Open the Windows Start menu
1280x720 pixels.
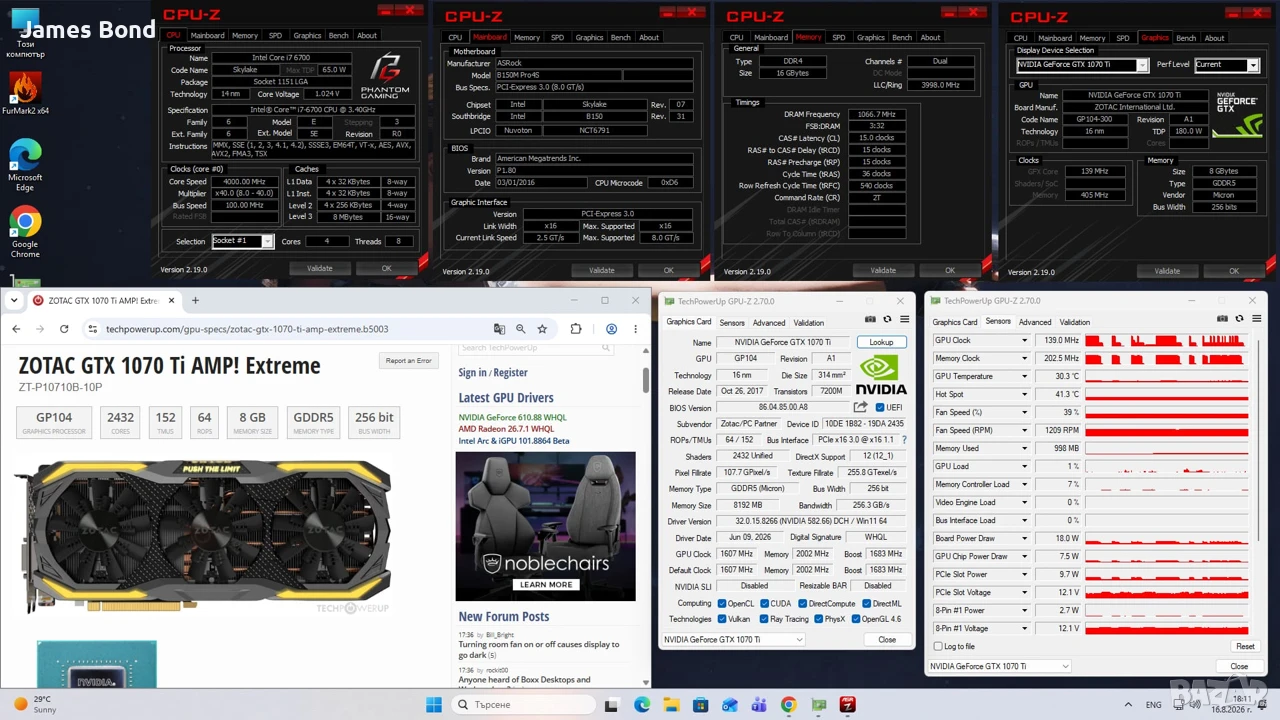pyautogui.click(x=433, y=705)
